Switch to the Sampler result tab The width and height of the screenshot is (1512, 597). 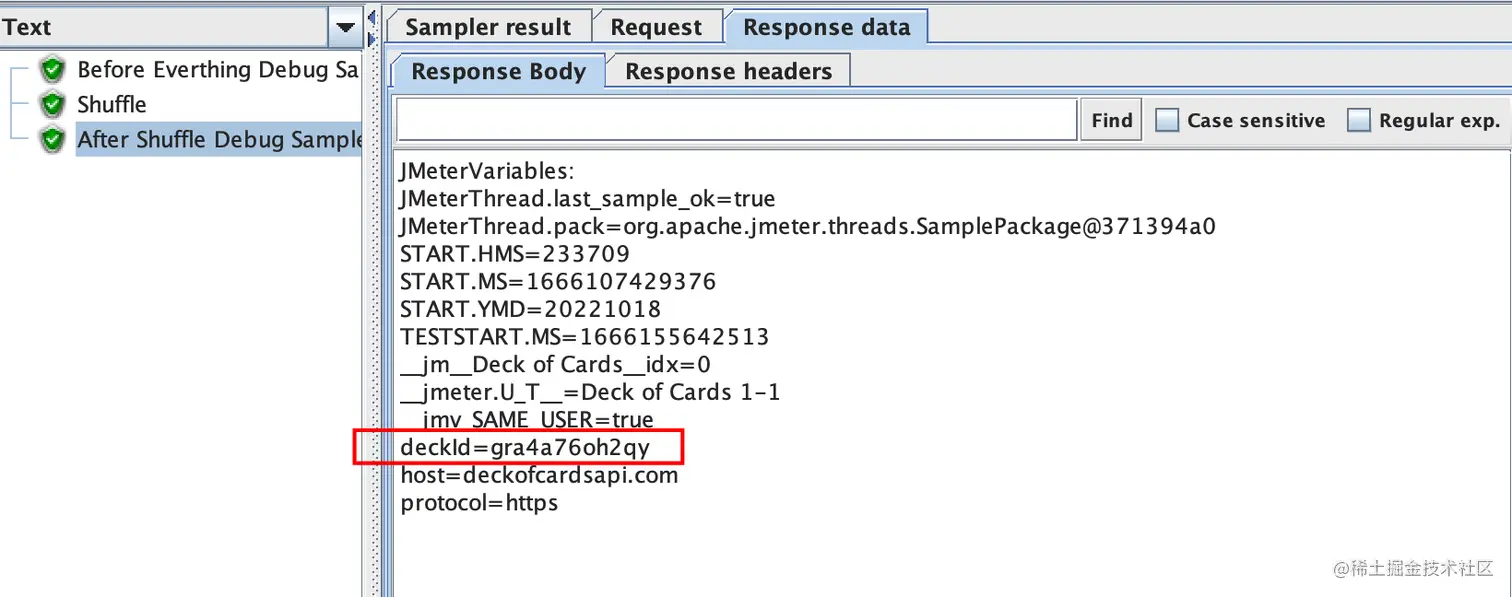pyautogui.click(x=488, y=27)
